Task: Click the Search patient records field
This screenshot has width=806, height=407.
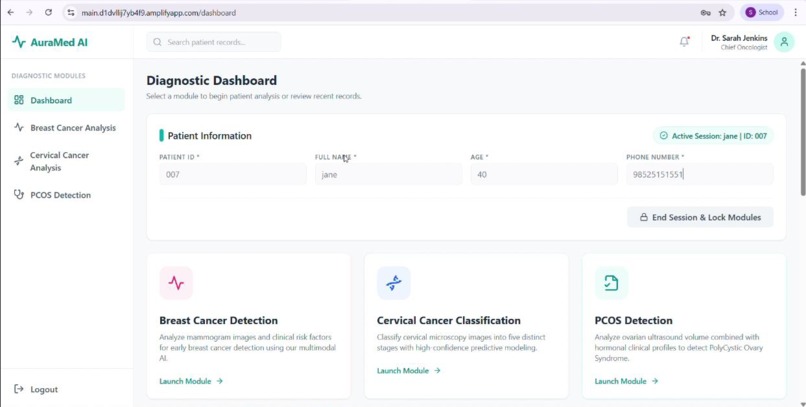Action: 213,42
